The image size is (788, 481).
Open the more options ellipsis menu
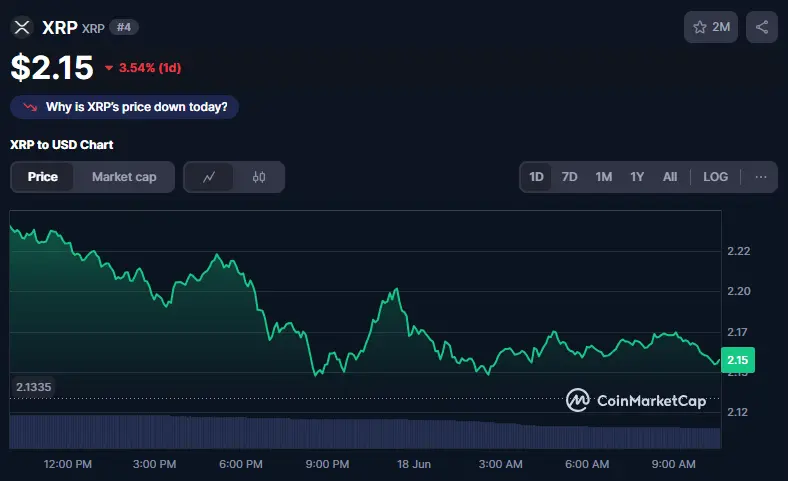(x=761, y=177)
